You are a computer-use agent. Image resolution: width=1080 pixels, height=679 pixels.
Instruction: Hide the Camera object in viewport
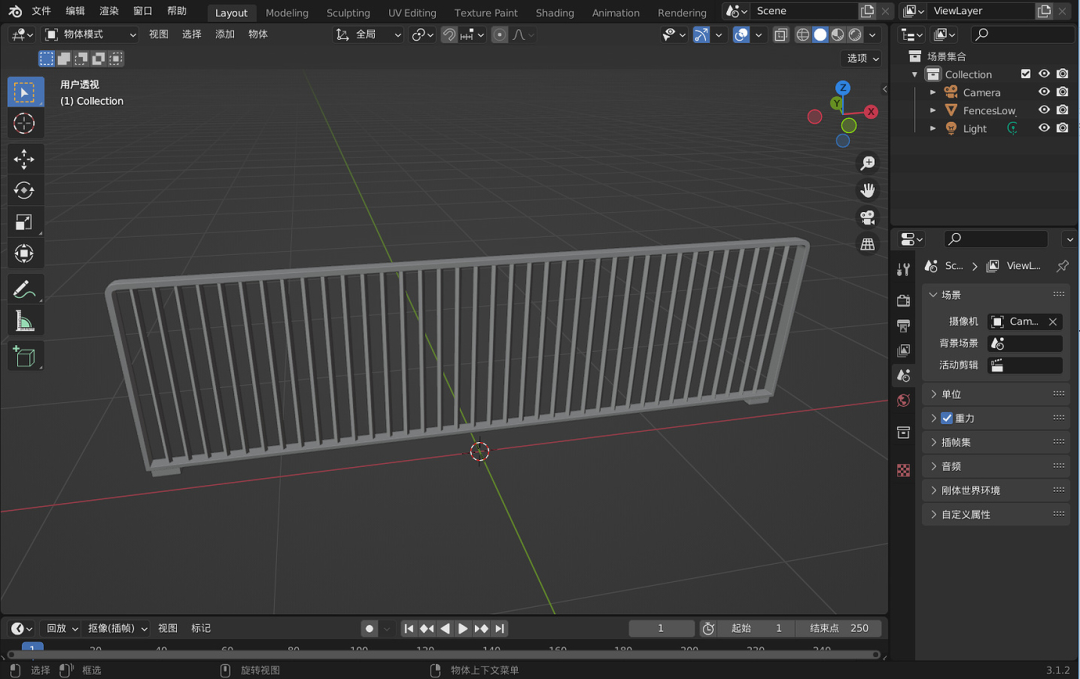point(1044,92)
